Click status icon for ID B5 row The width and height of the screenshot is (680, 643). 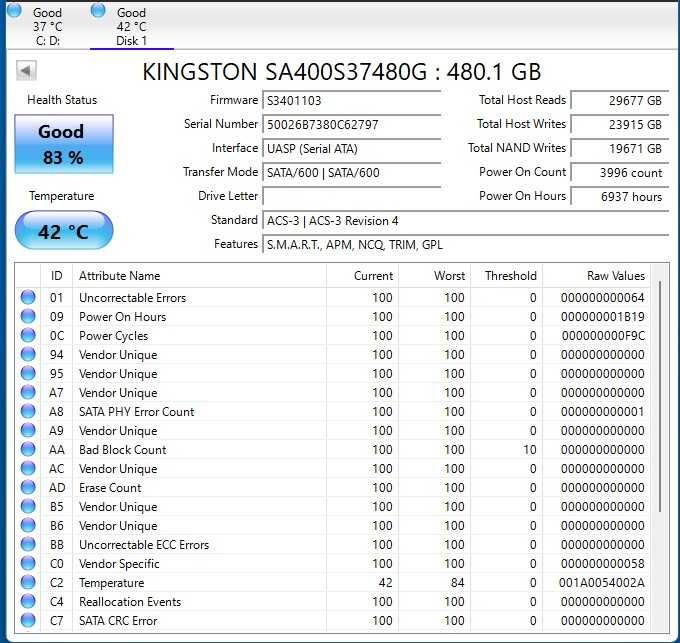coord(28,506)
